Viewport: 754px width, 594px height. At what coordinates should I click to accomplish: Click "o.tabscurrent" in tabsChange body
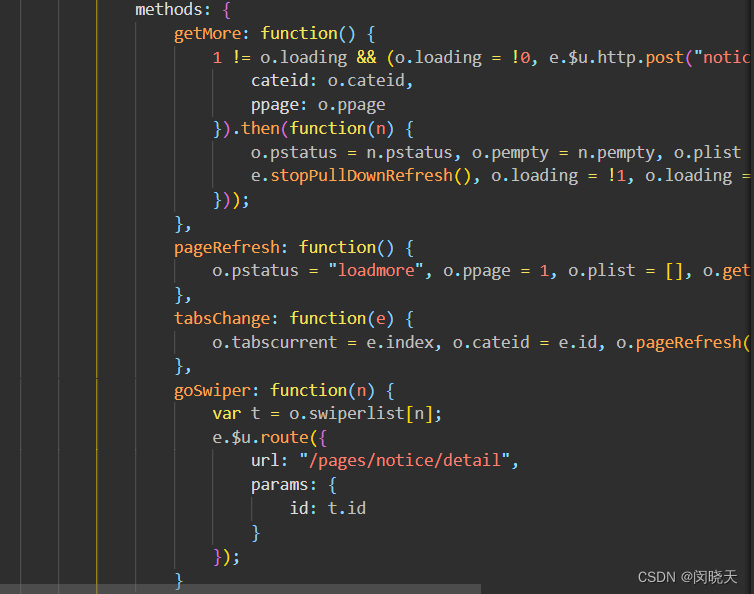tap(275, 342)
